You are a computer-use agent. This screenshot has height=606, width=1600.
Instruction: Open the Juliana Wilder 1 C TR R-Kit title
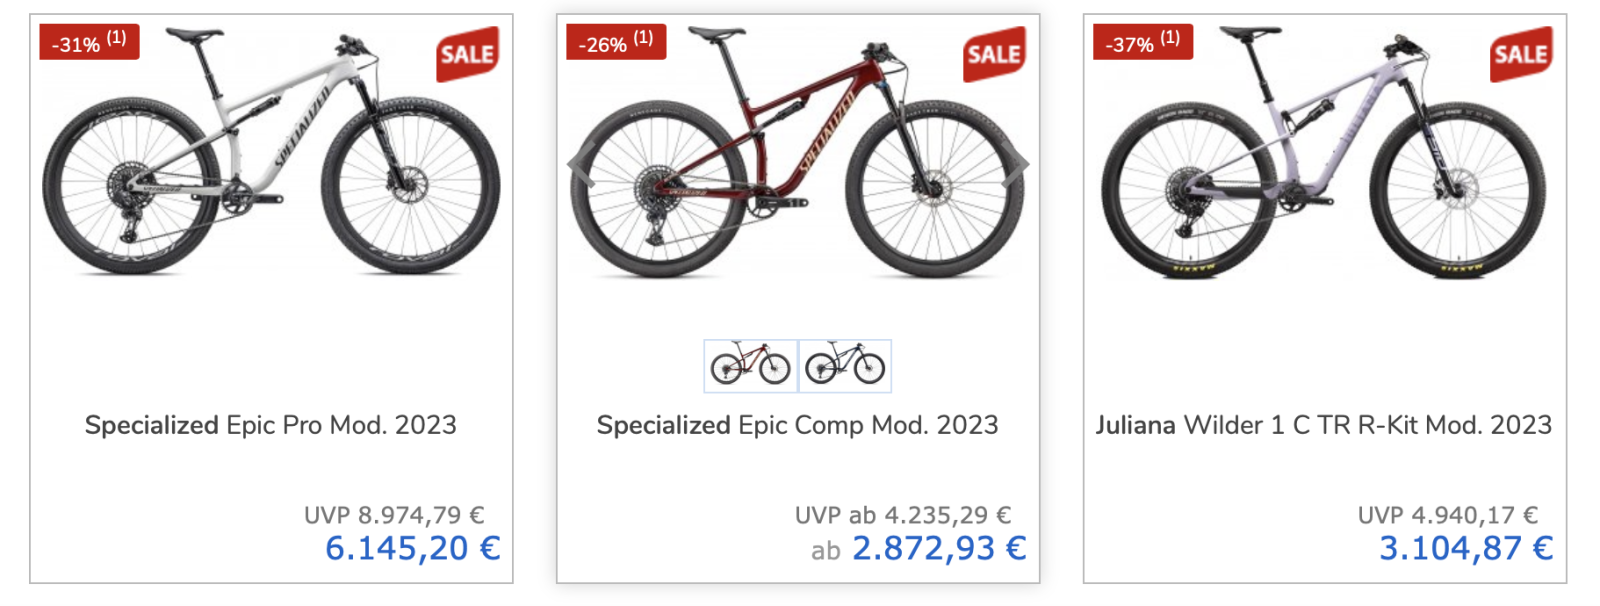coord(1324,425)
